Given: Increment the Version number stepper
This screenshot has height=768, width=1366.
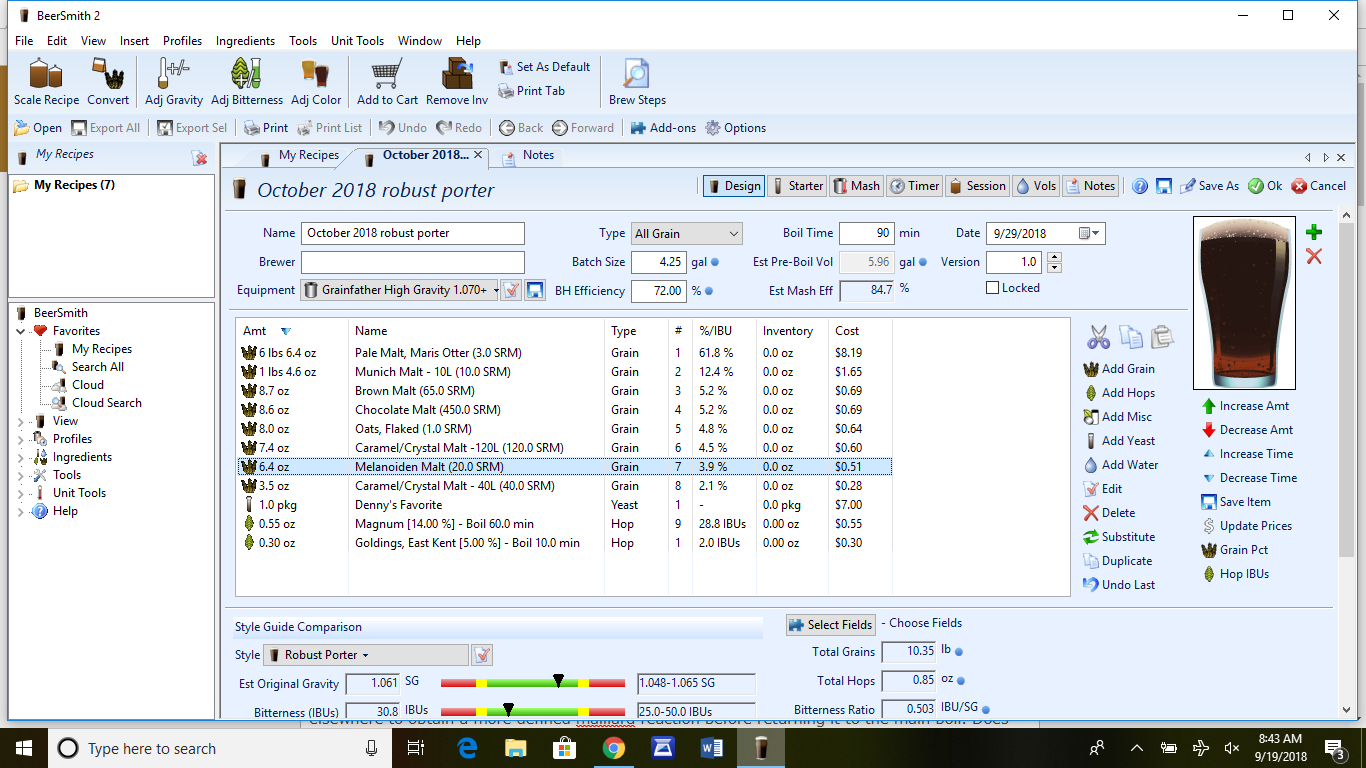Looking at the screenshot, I should 1053,257.
